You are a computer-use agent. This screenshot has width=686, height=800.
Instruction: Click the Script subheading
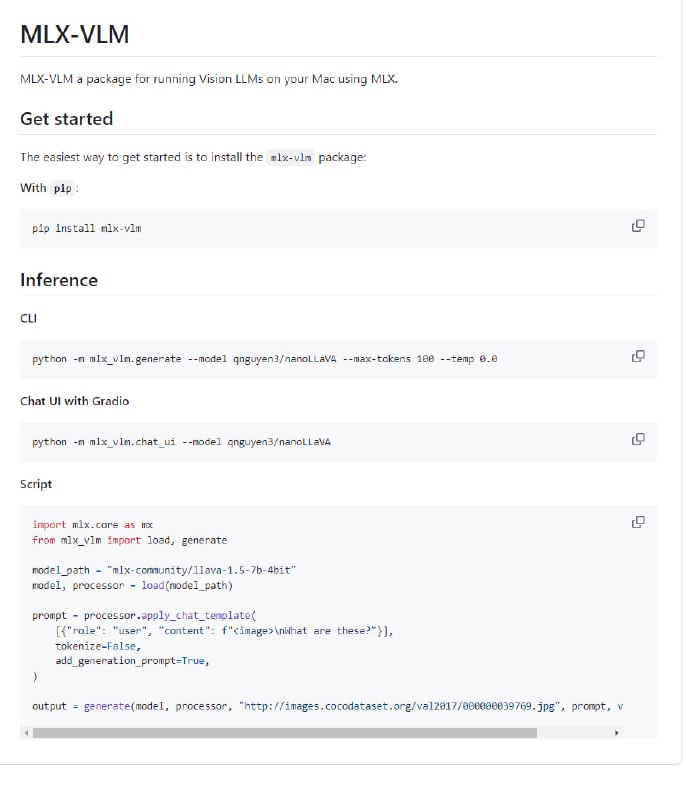[36, 484]
